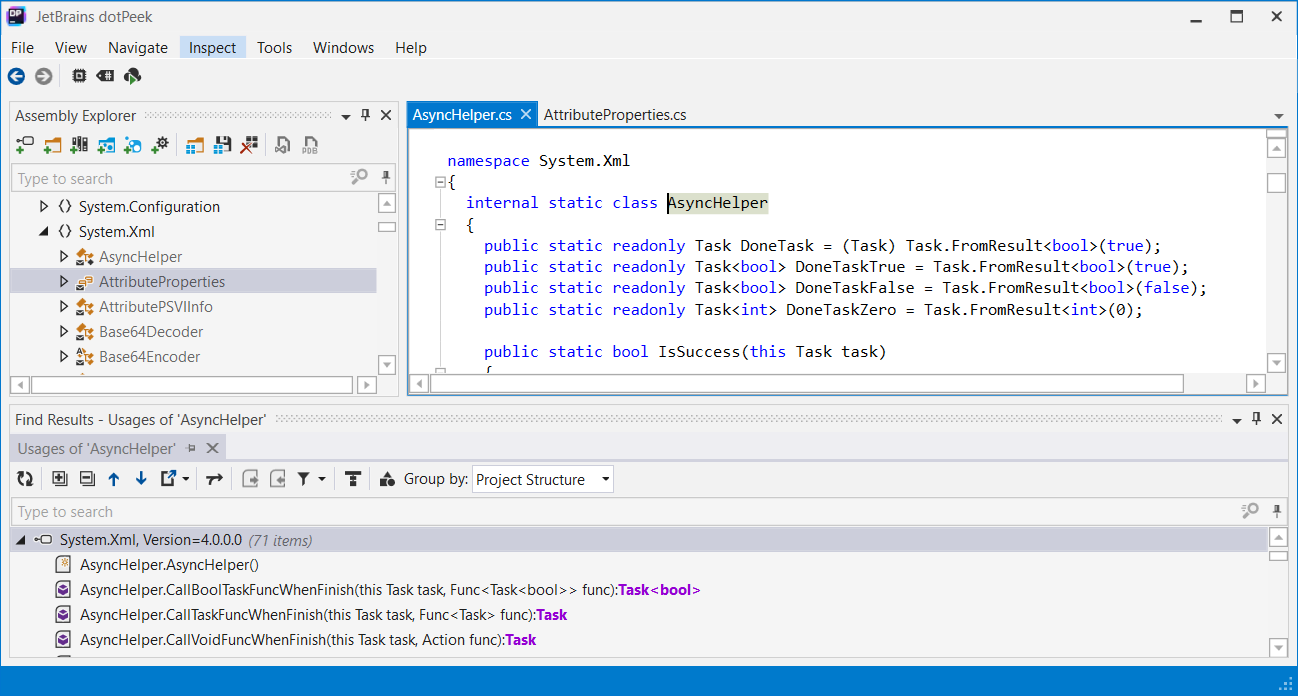
Task: Collapse all nodes in the Find Results list
Action: 87,478
